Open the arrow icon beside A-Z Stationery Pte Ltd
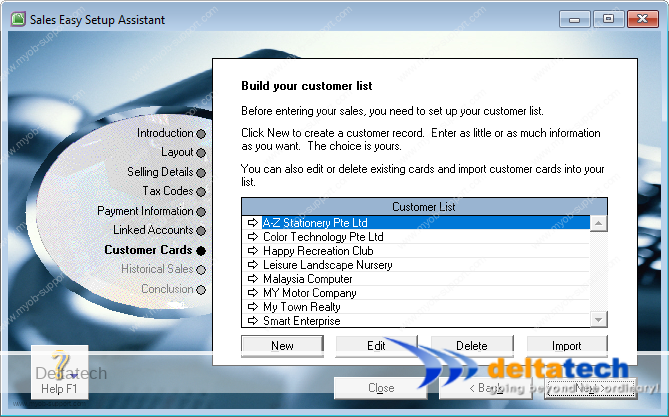This screenshot has width=669, height=417. 253,222
